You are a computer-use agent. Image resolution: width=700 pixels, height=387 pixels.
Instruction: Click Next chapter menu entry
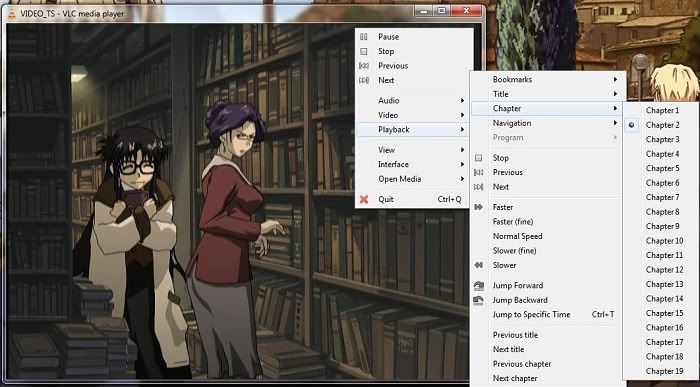pyautogui.click(x=546, y=379)
